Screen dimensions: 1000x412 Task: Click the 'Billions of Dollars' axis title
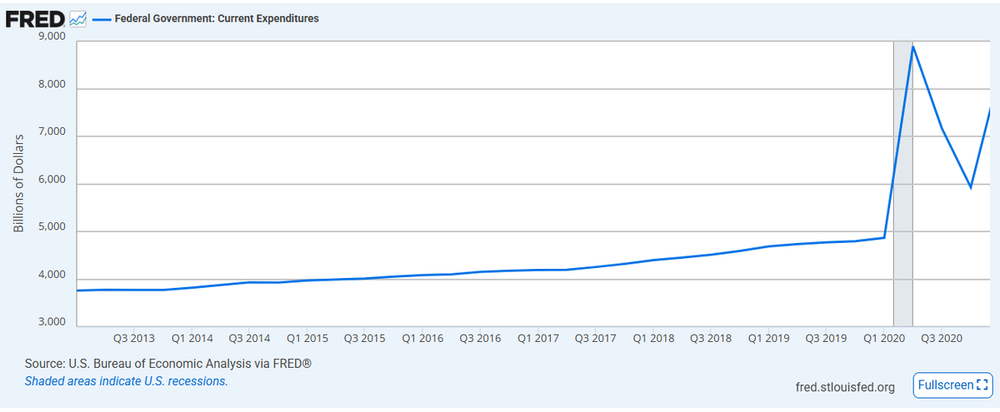tap(19, 182)
